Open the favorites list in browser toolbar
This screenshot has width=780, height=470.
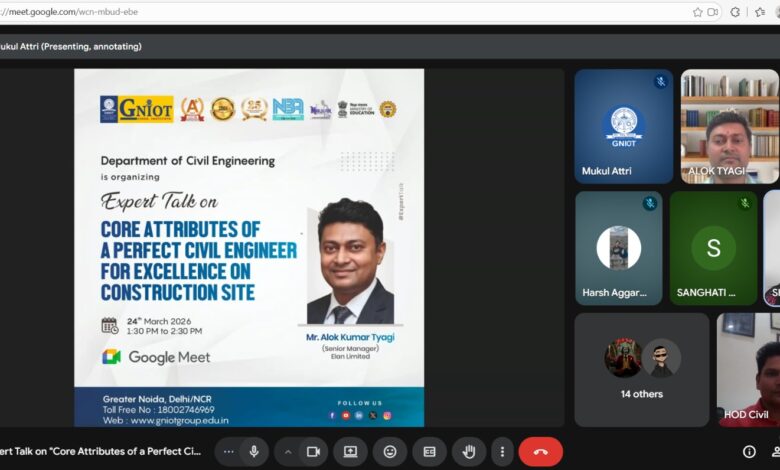click(758, 12)
